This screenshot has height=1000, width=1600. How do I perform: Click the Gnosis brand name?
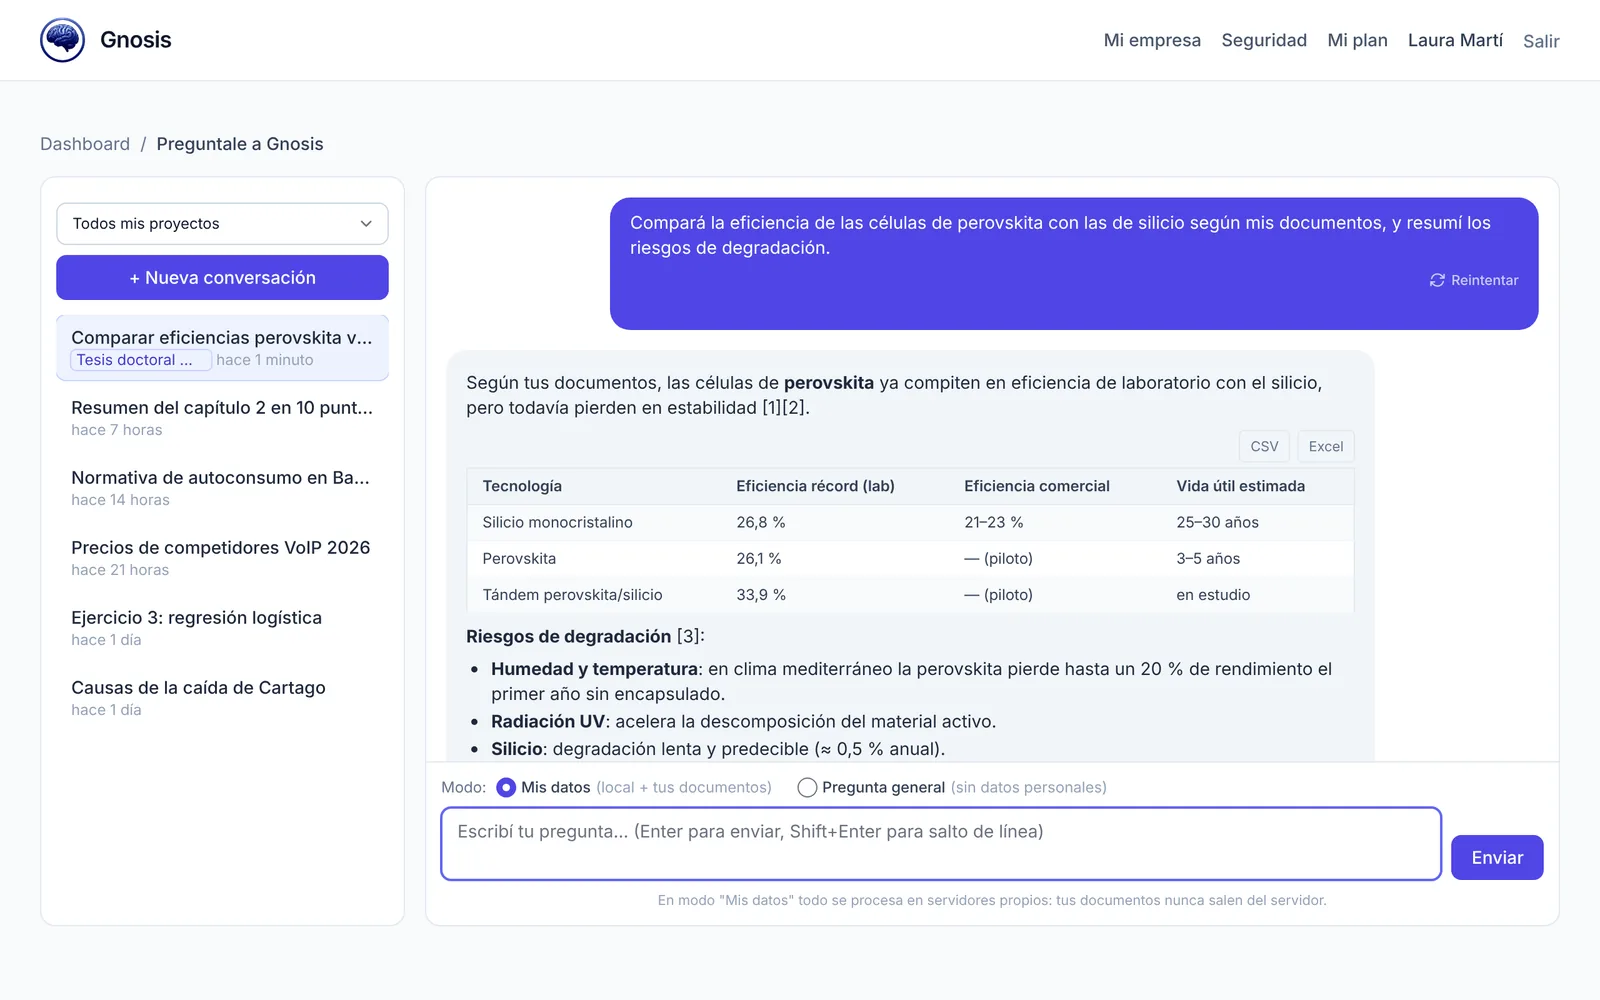(136, 40)
